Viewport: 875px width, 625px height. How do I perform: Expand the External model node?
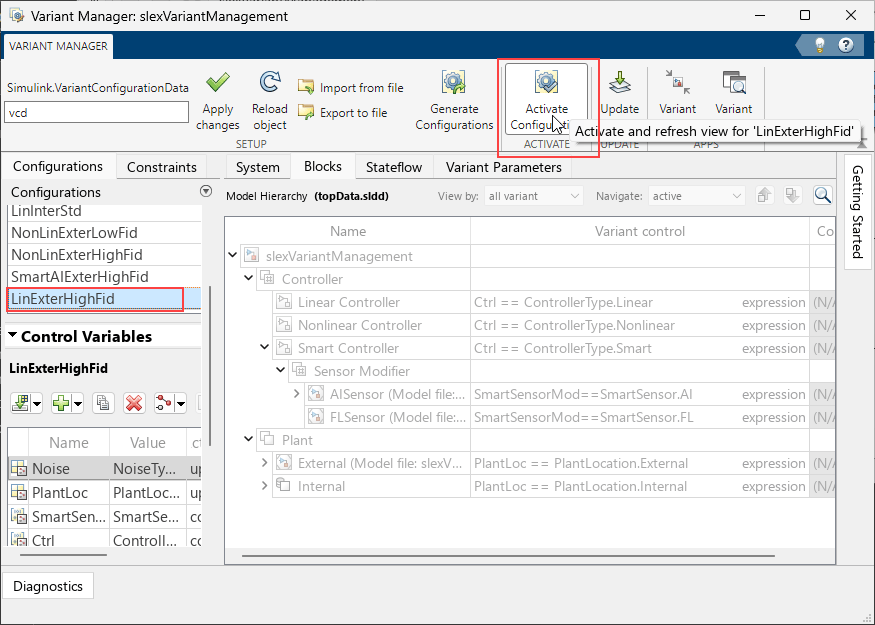coord(265,463)
